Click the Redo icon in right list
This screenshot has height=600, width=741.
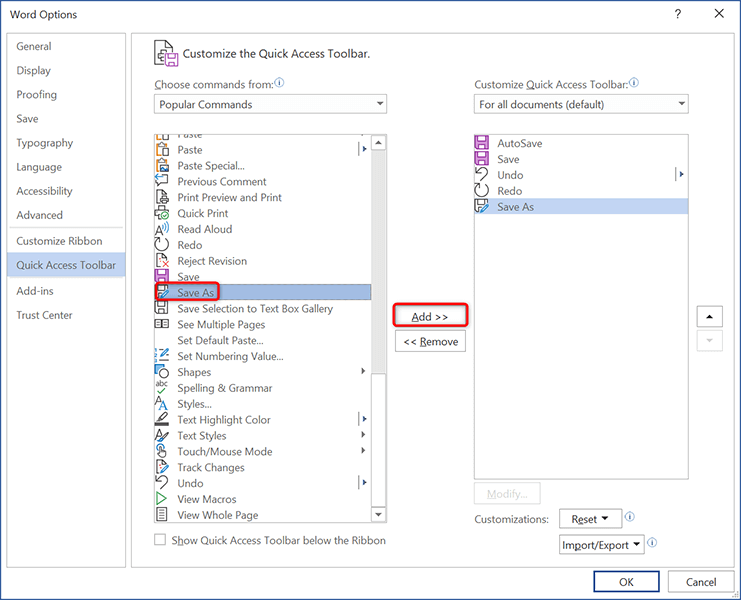[x=482, y=191]
